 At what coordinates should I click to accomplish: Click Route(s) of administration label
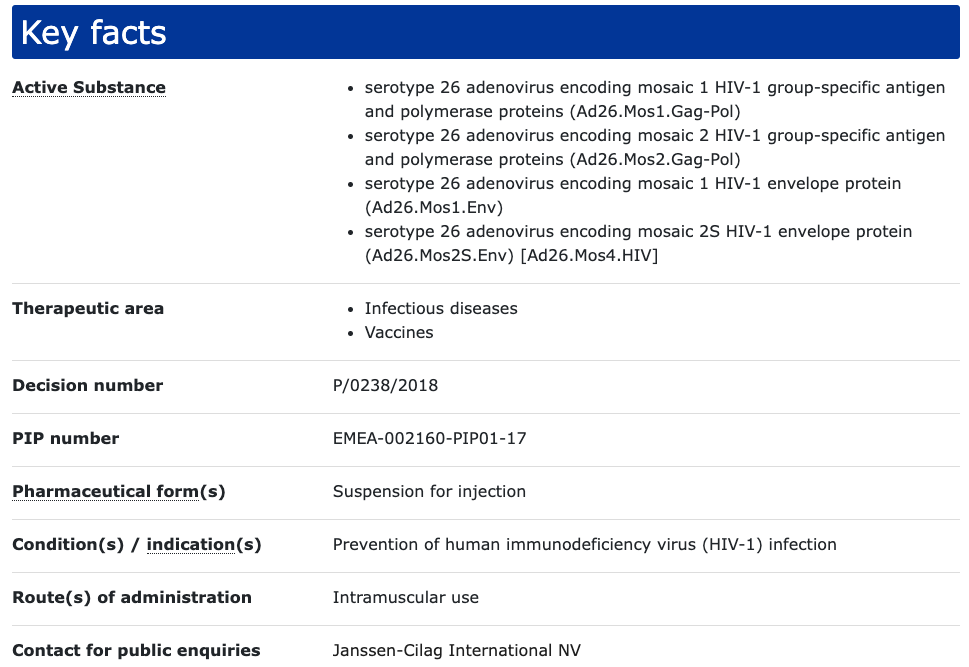132,598
